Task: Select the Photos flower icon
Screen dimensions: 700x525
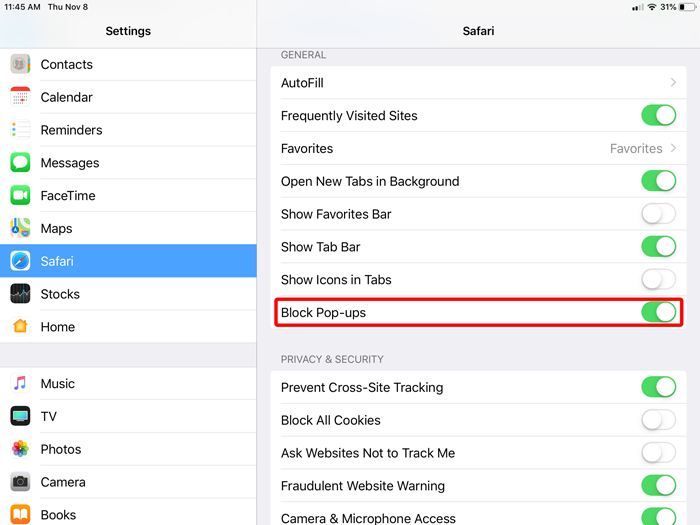Action: click(20, 449)
